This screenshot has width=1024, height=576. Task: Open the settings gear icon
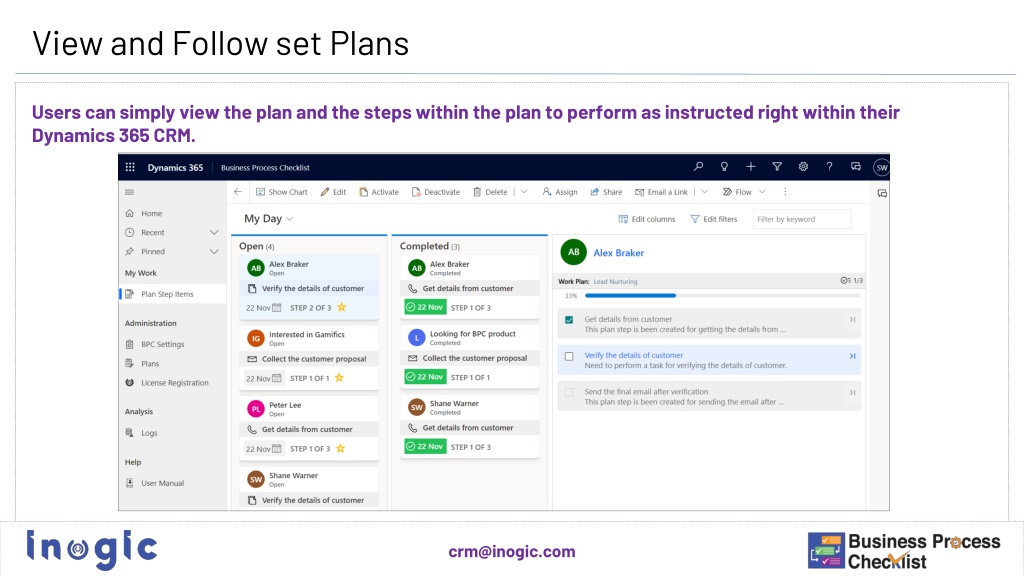pos(803,167)
